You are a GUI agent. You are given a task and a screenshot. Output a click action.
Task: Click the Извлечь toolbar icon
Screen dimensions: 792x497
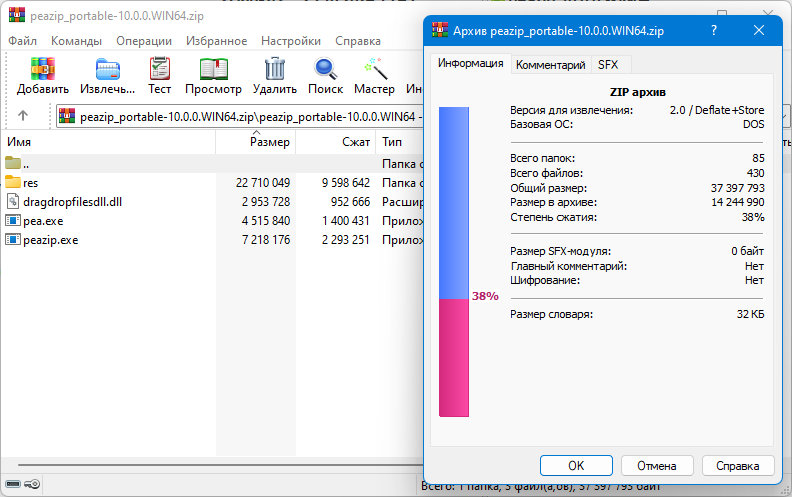tap(108, 69)
